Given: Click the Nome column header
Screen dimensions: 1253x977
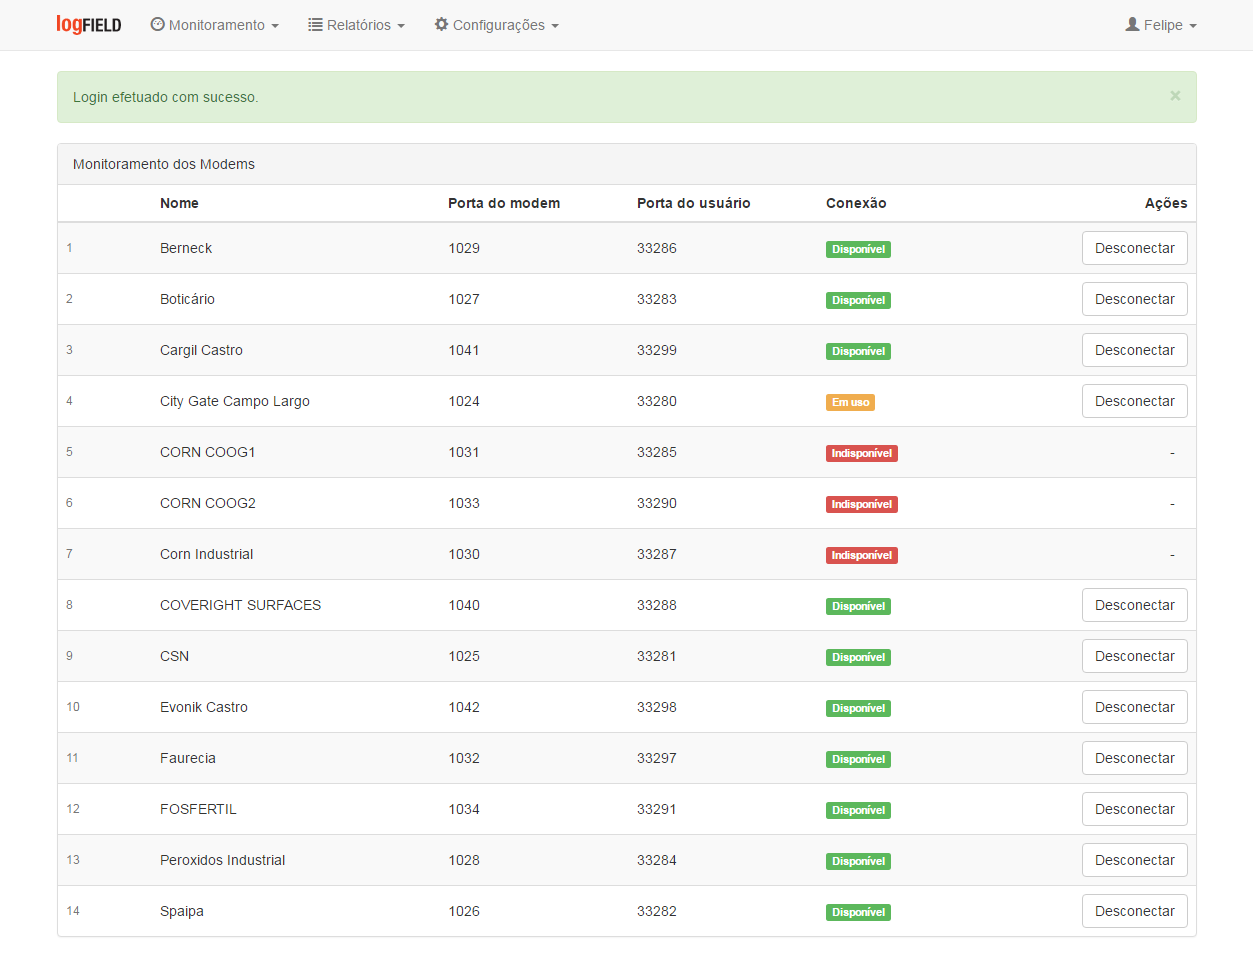Looking at the screenshot, I should [x=179, y=203].
